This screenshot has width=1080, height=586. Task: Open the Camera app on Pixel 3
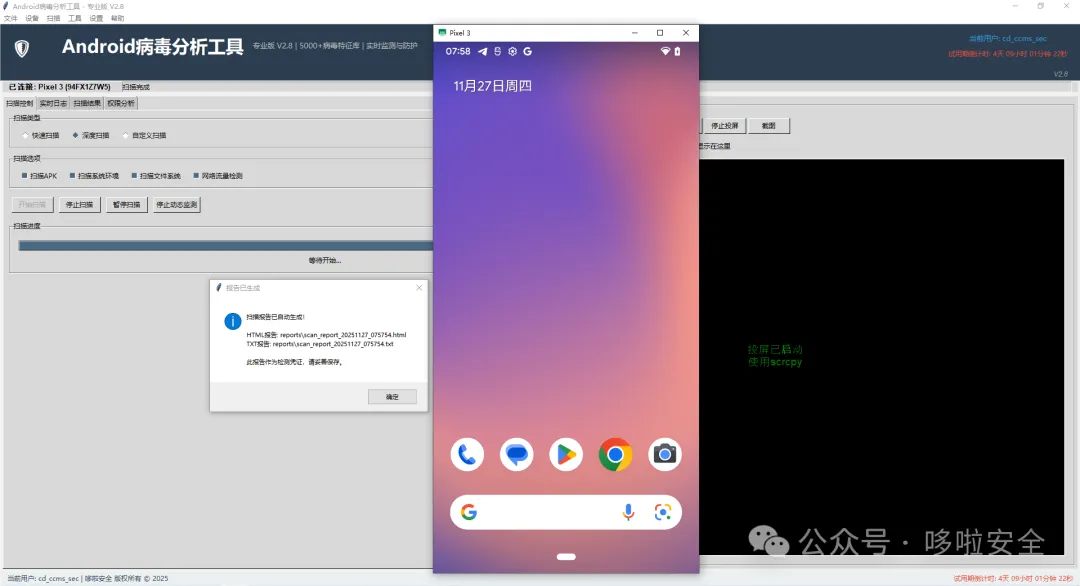click(x=665, y=454)
